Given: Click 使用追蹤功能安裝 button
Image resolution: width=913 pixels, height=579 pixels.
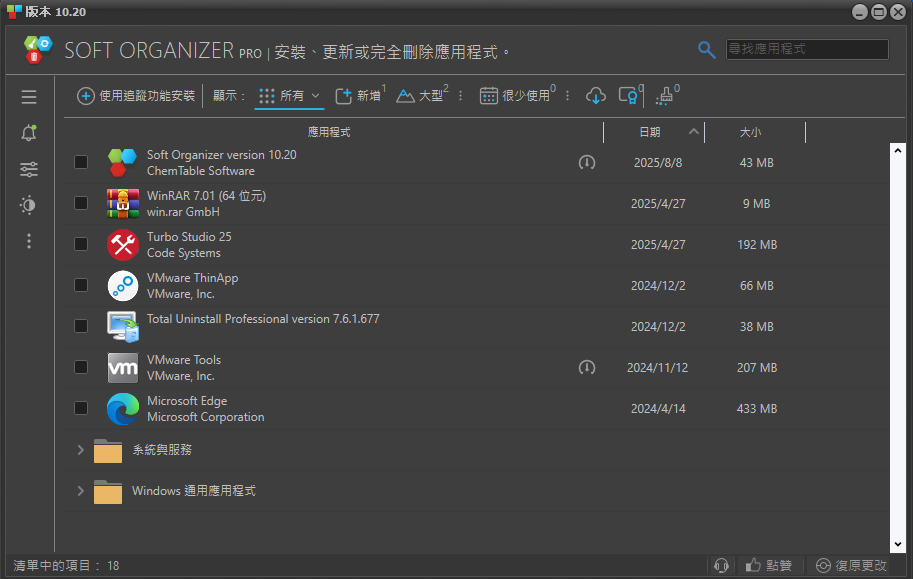Looking at the screenshot, I should 136,96.
